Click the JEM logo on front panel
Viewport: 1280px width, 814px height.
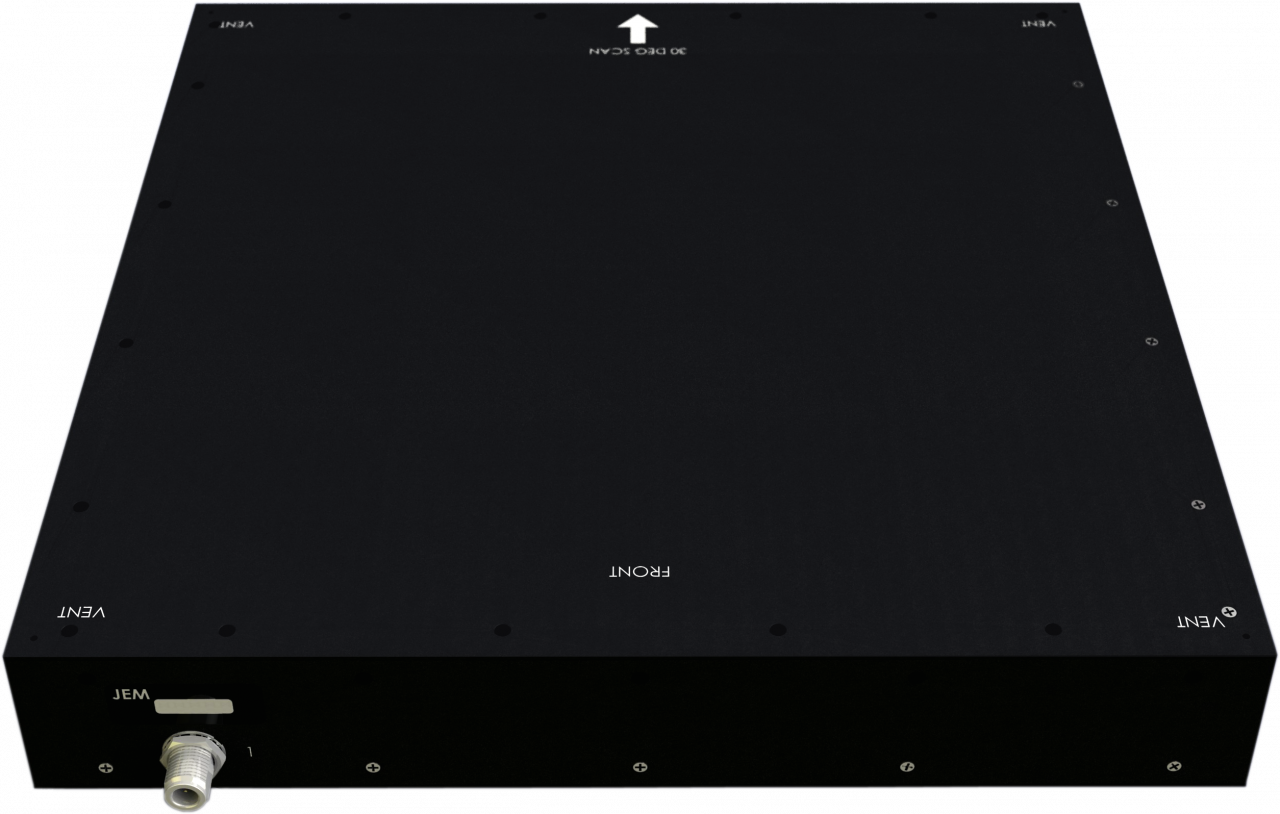(x=132, y=691)
